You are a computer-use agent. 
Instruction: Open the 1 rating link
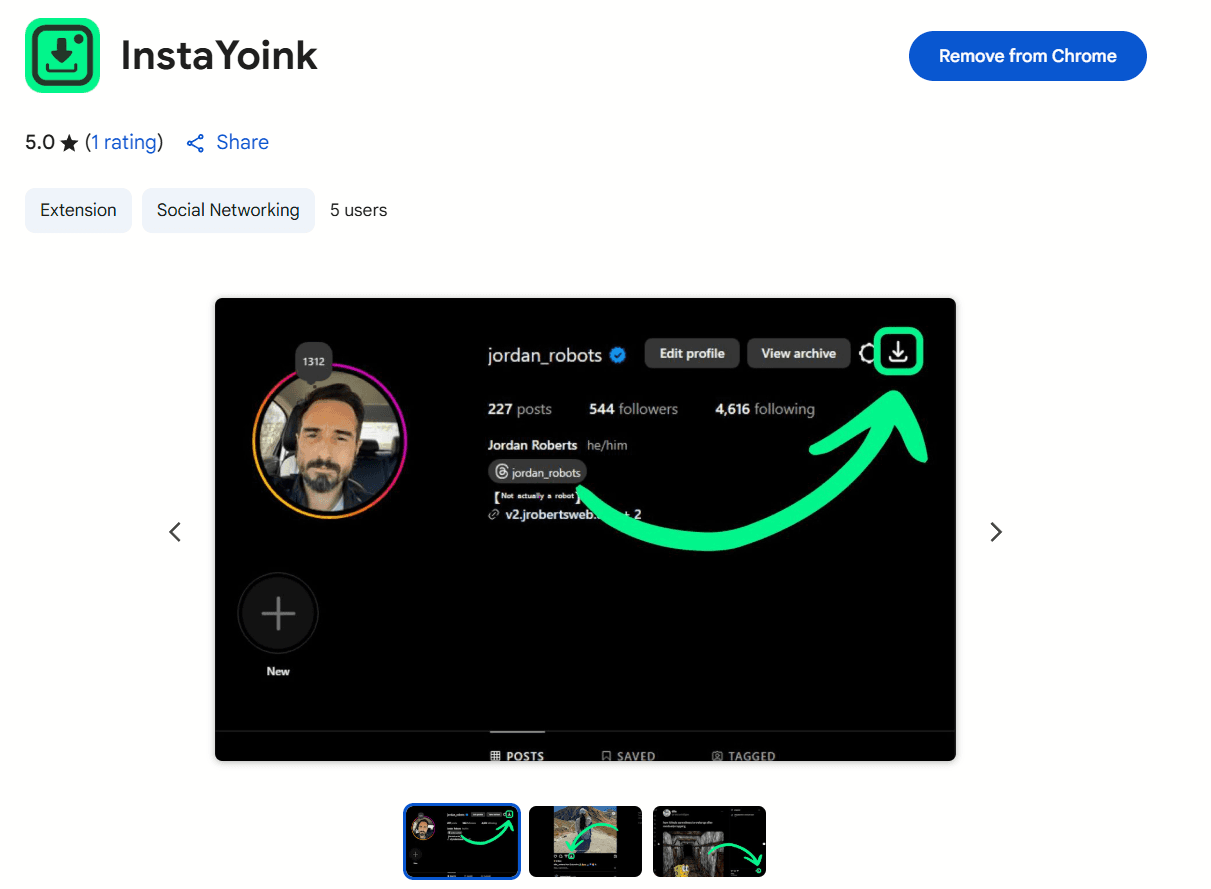point(124,141)
